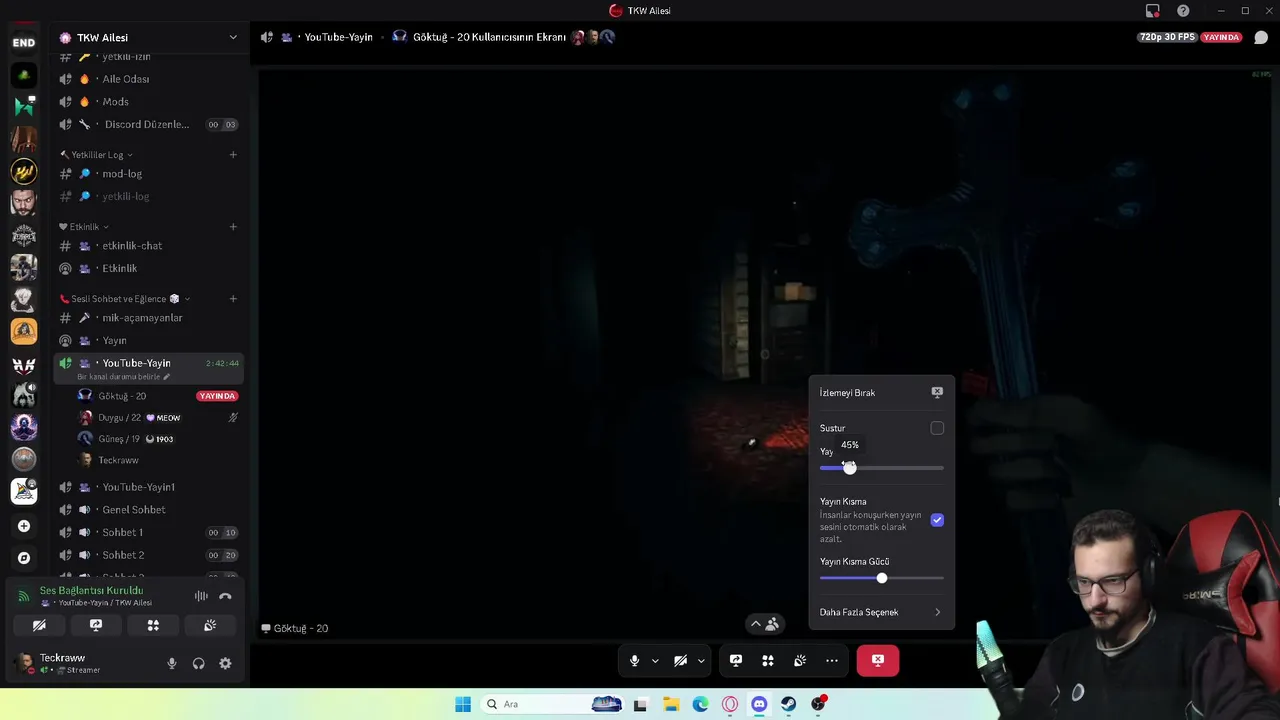This screenshot has width=1280, height=720.
Task: Adjust the Yayın Kısma Gücü slider
Action: pyautogui.click(x=881, y=578)
